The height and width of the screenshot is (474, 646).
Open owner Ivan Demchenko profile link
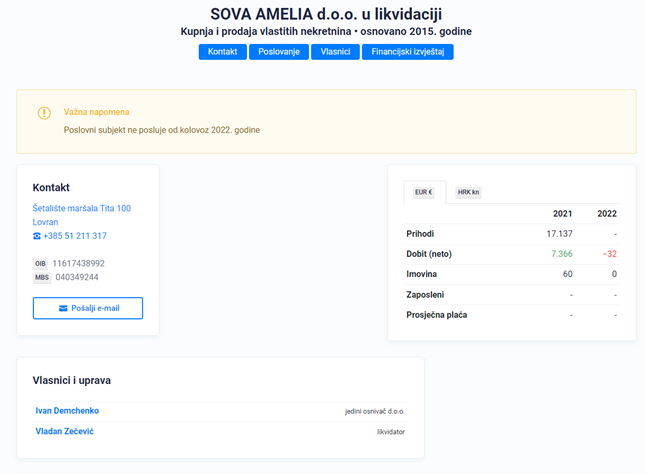(x=67, y=411)
